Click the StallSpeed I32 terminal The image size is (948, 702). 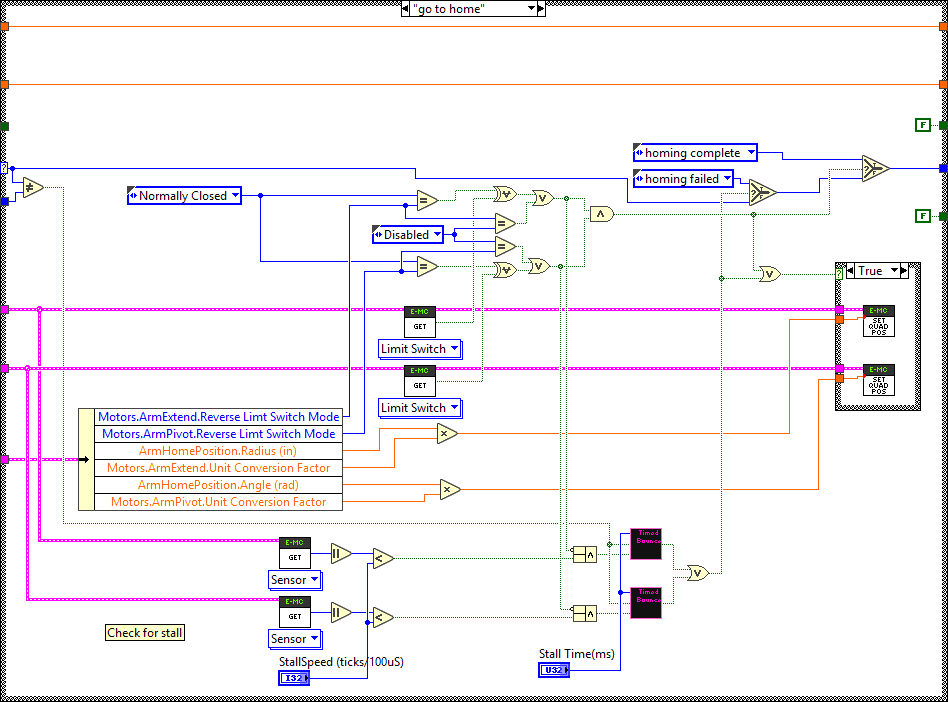click(x=294, y=678)
